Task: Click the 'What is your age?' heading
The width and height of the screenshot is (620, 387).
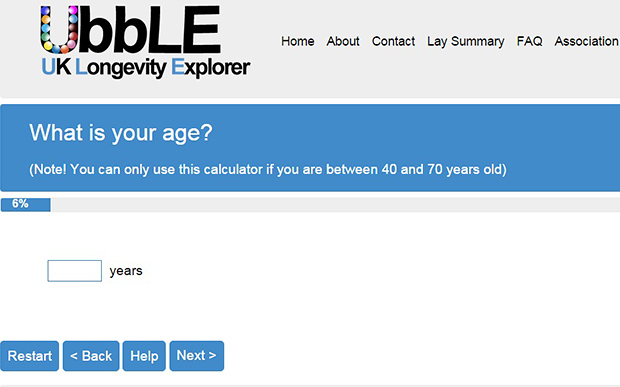Action: pyautogui.click(x=121, y=133)
